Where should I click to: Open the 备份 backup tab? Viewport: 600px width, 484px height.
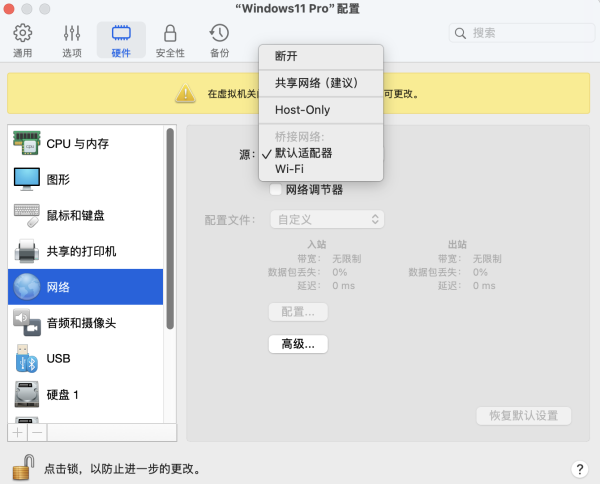219,41
